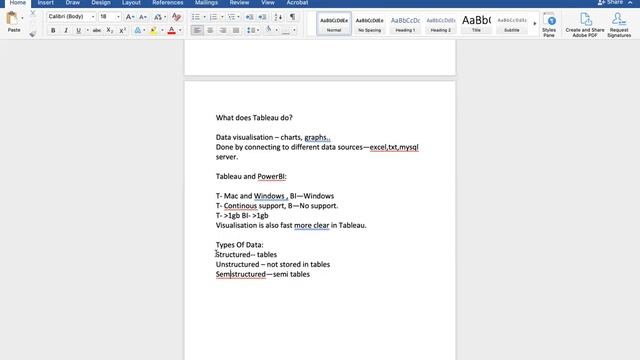Apply red font color
640x360 pixels.
click(x=172, y=30)
